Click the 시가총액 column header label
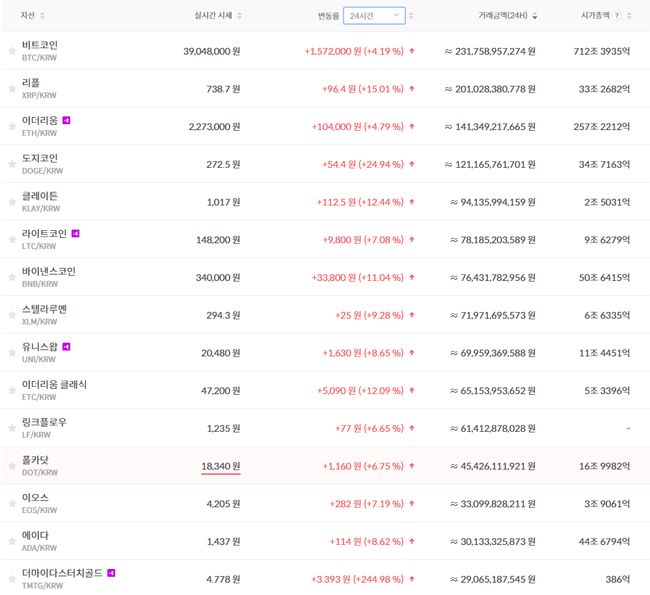This screenshot has width=650, height=595. point(595,16)
